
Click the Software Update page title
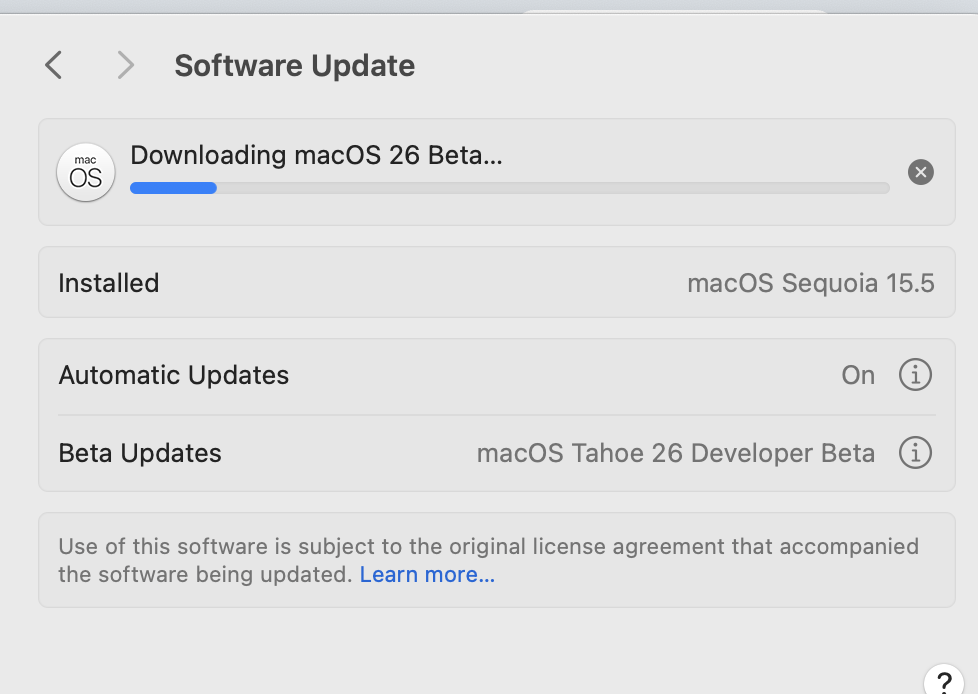tap(294, 66)
